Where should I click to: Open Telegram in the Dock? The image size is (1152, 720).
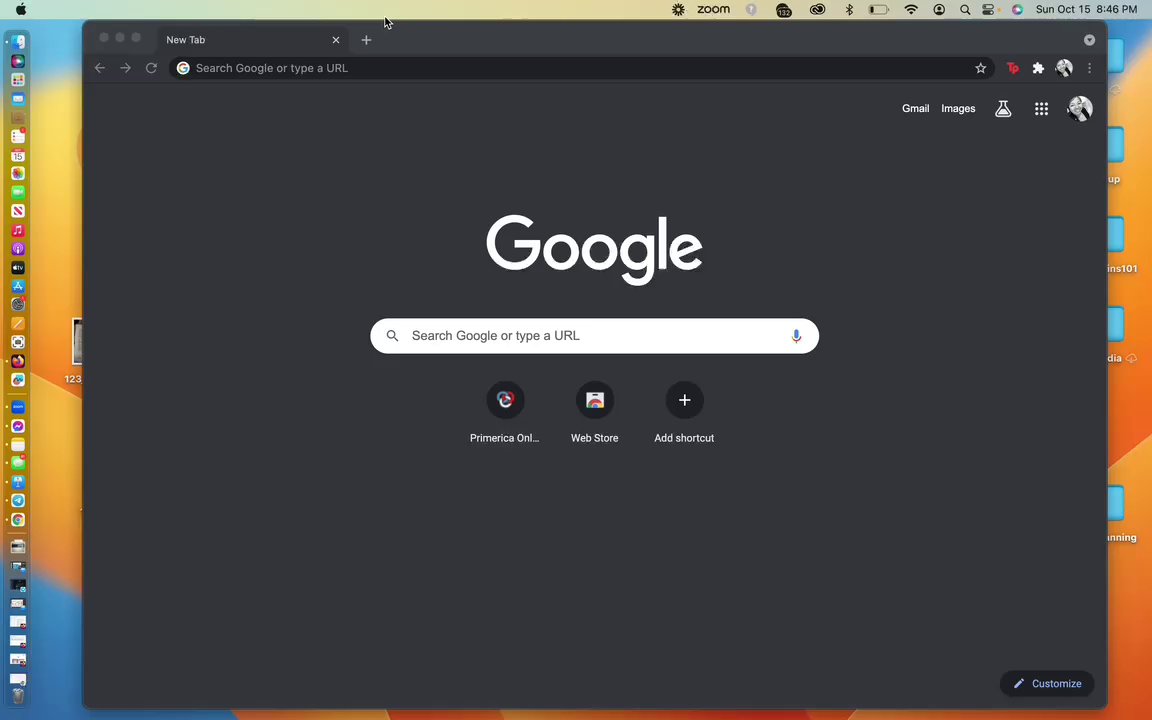18,500
